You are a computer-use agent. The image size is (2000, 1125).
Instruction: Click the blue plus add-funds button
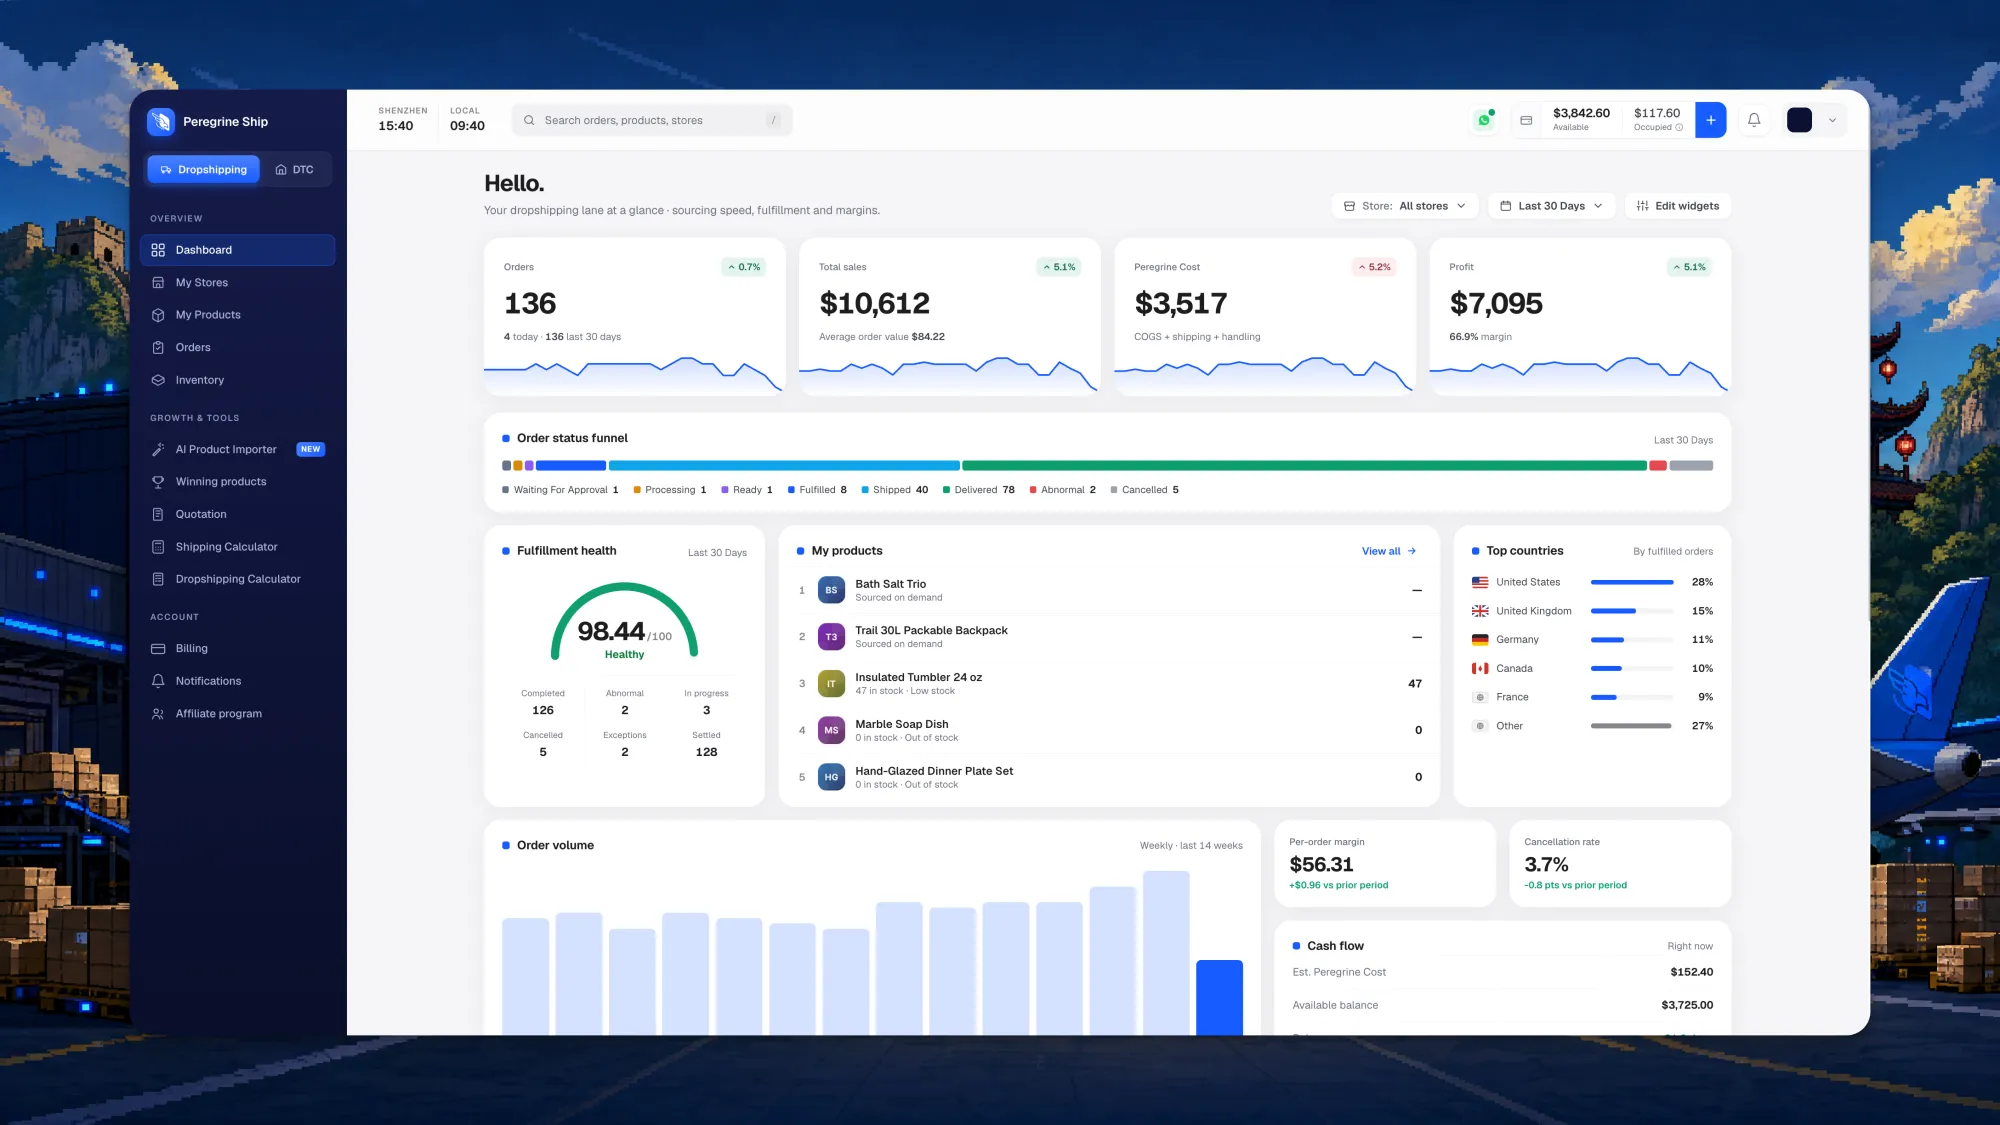(1711, 120)
